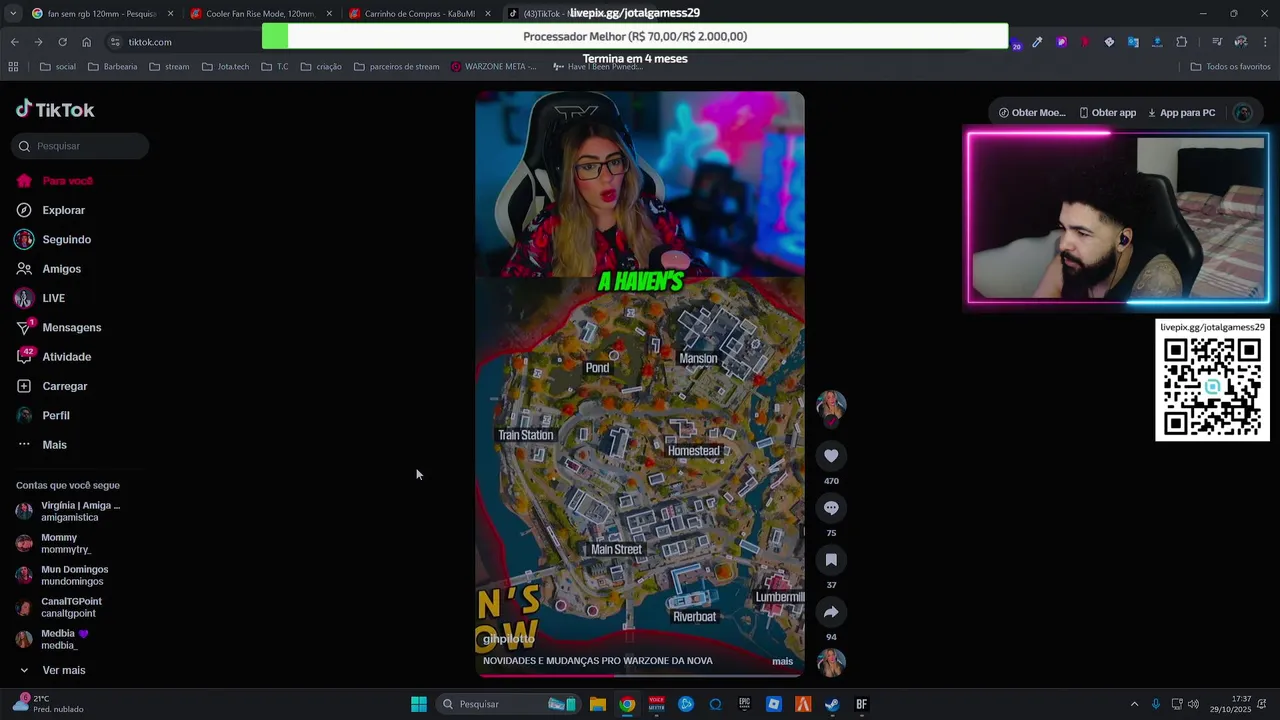The image size is (1280, 720).
Task: Expand video caption with mais
Action: 782,661
